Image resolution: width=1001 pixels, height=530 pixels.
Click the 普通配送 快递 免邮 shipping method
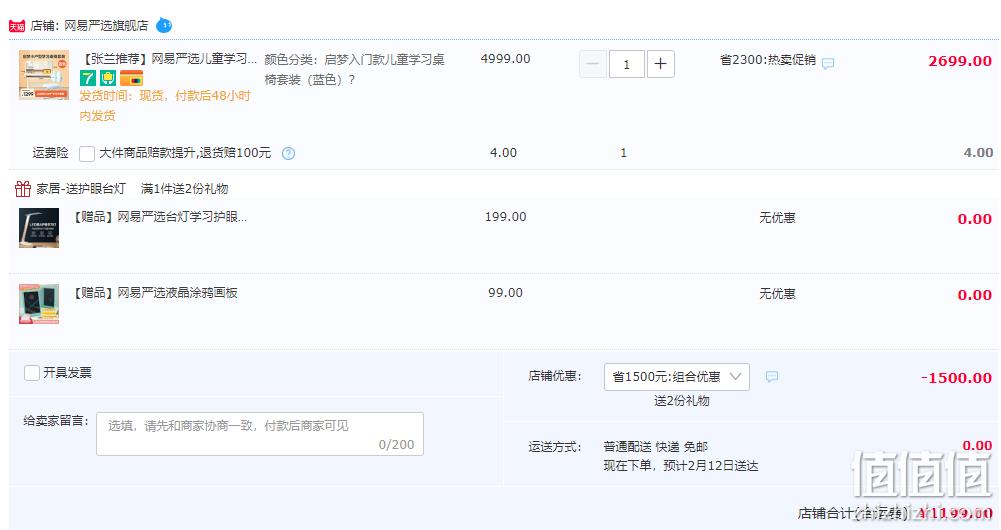click(656, 447)
